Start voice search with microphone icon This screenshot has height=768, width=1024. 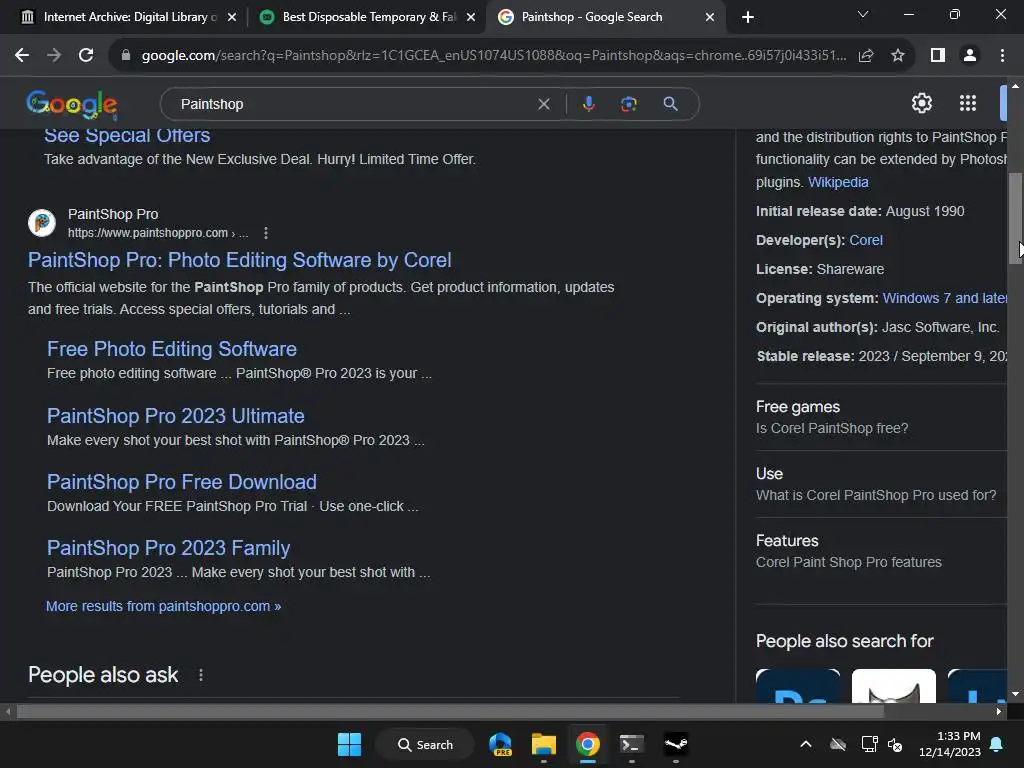[588, 104]
